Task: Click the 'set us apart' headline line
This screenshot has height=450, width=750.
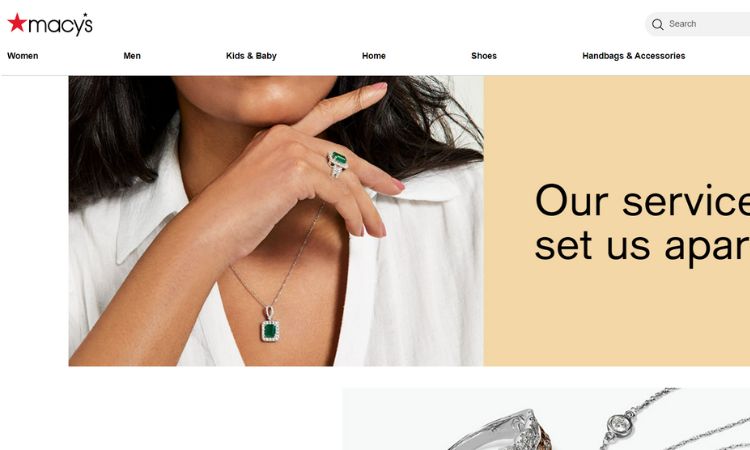Action: [x=642, y=246]
